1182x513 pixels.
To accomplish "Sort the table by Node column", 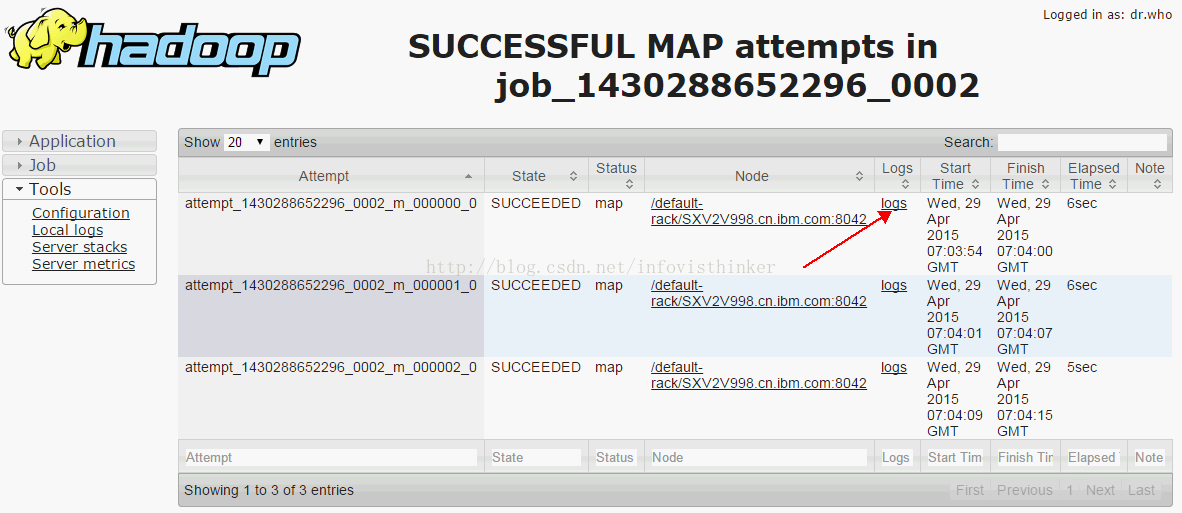I will tap(759, 176).
